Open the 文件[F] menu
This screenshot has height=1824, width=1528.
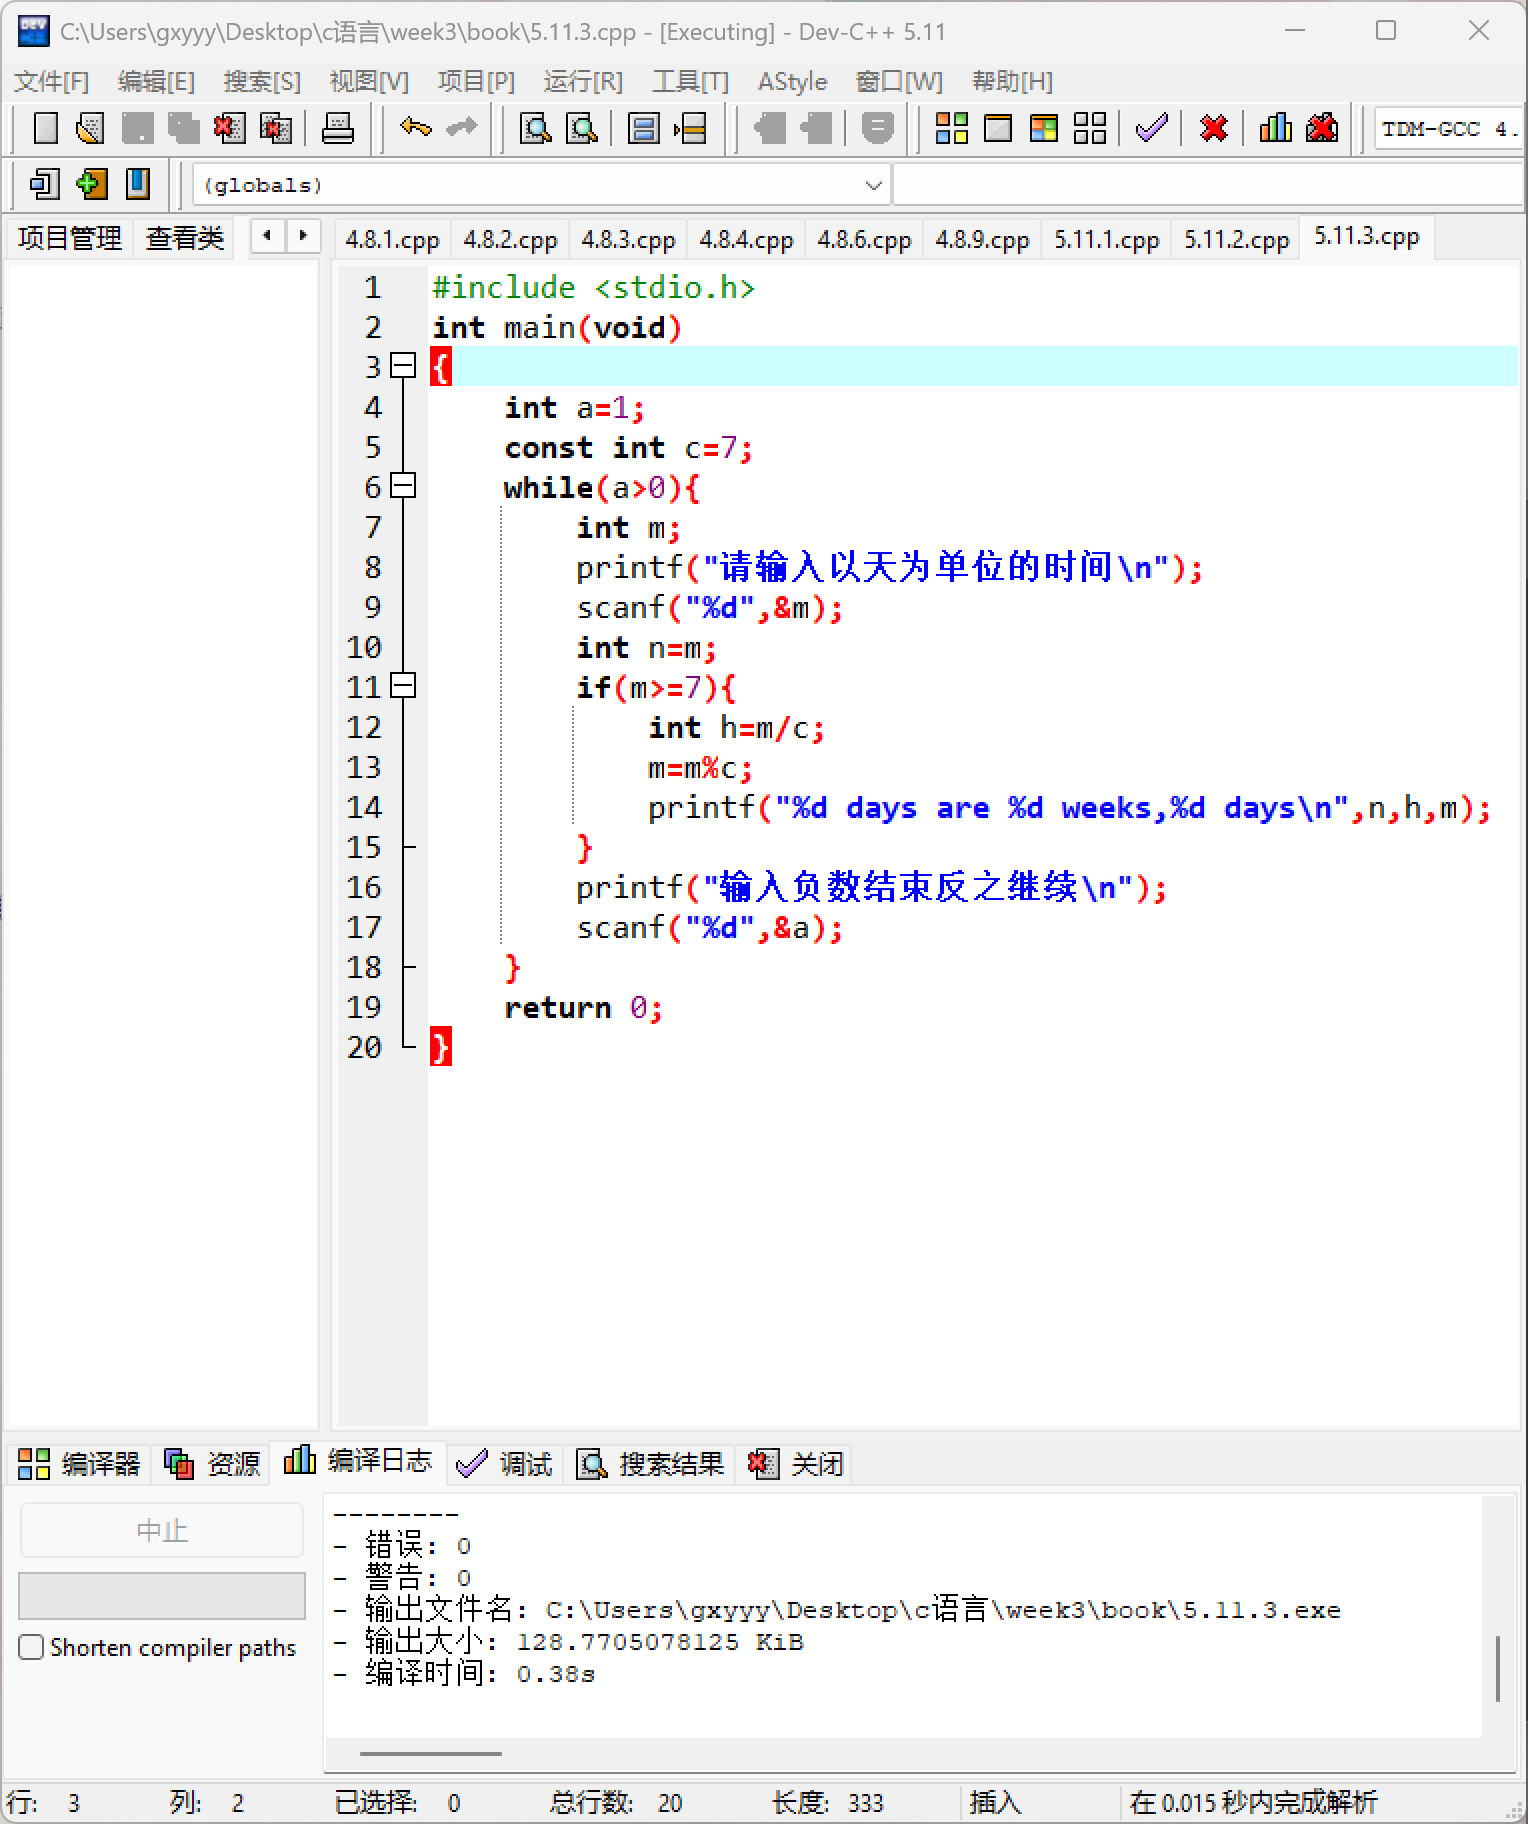(51, 81)
